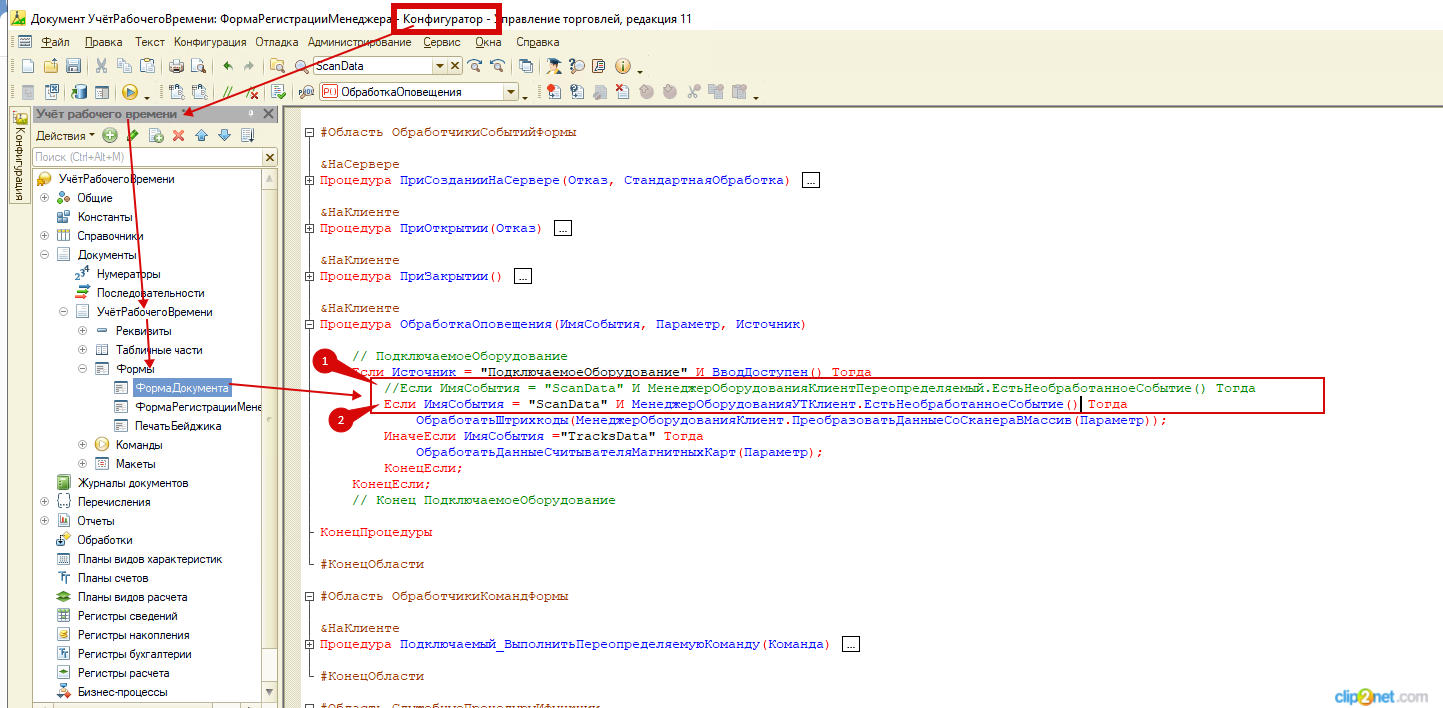Click the copy-object icon in tree panel

point(156,135)
